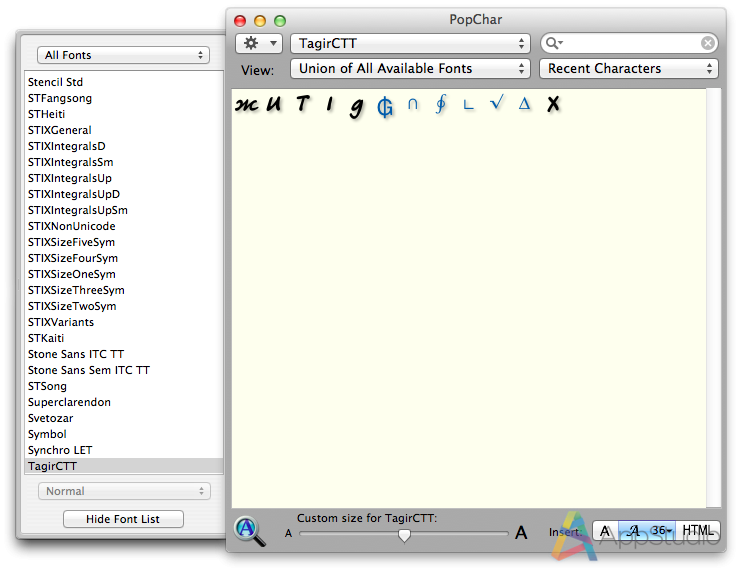
Task: Click the custom font size slider thumb
Action: (x=404, y=535)
